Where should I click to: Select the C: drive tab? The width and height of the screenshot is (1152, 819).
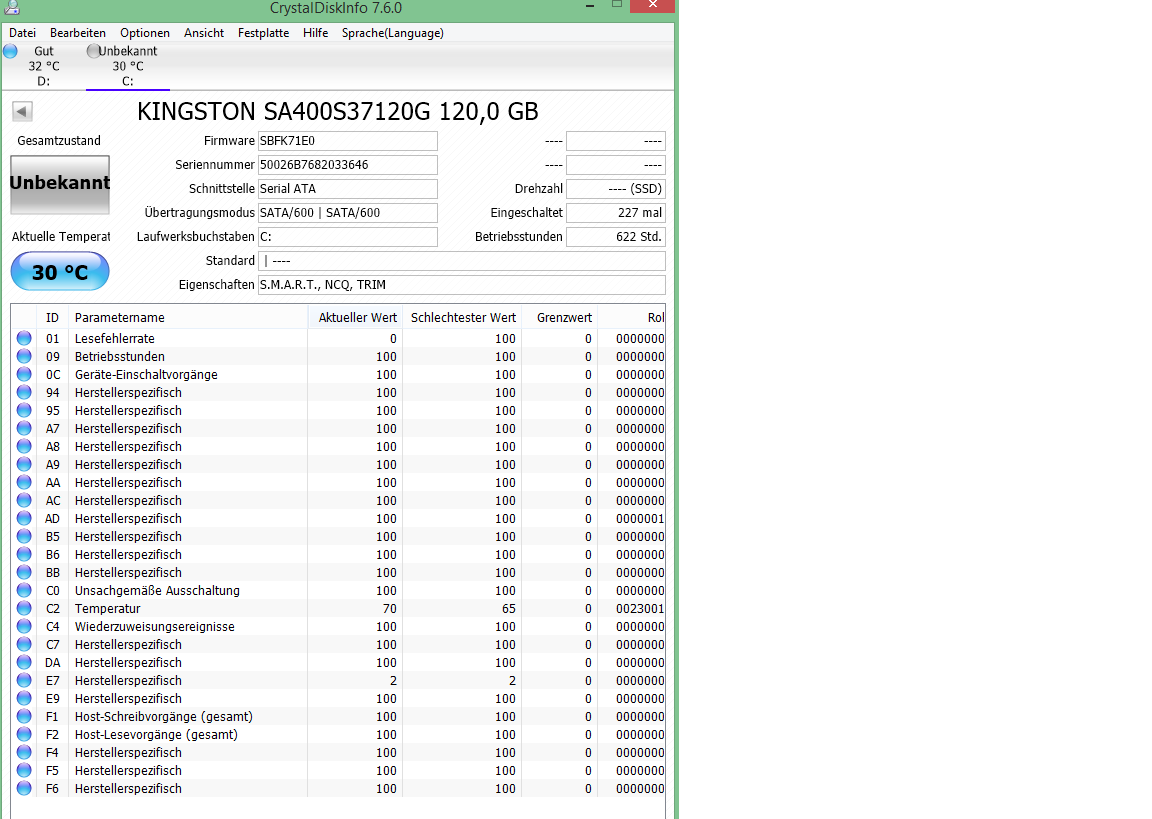click(128, 66)
